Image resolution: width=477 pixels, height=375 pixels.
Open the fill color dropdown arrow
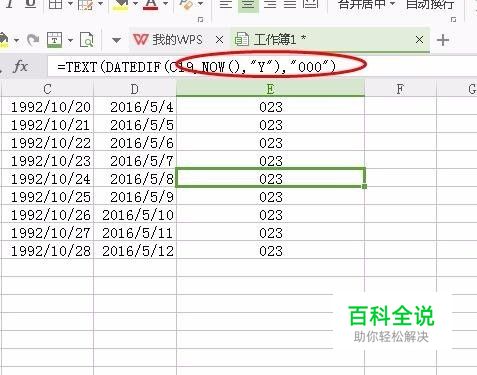tap(135, 4)
